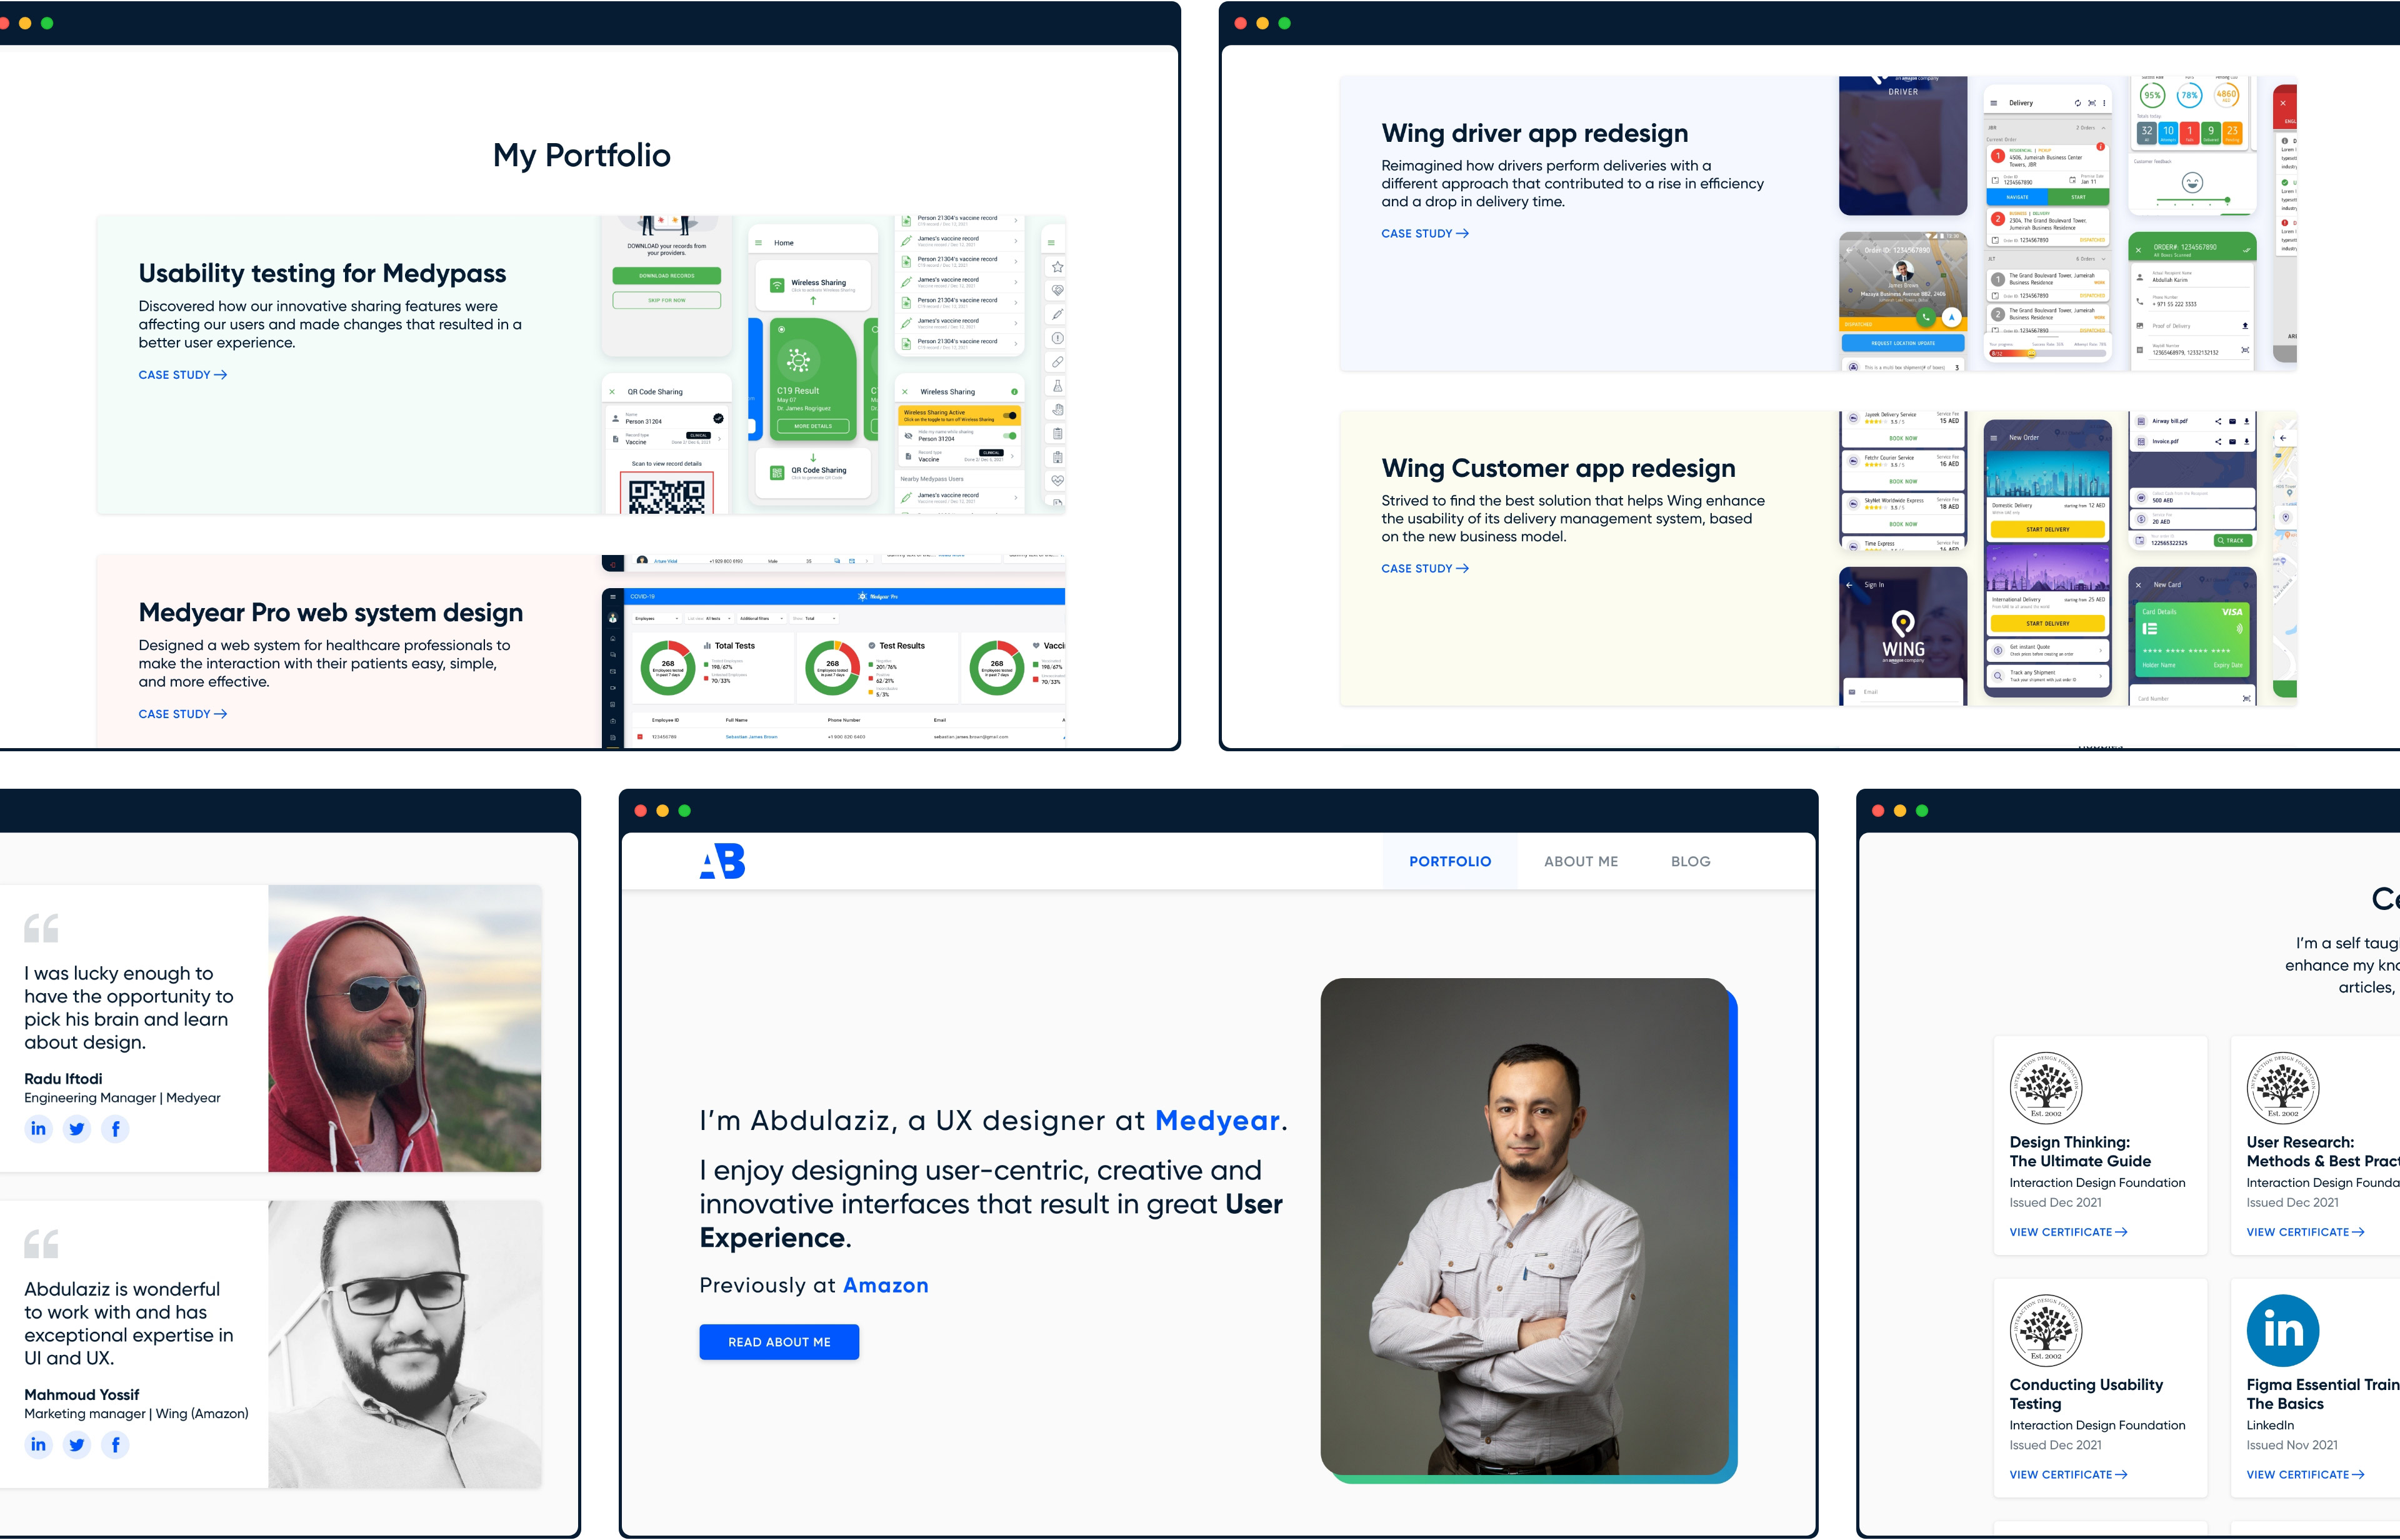Follow the Medyear link in the intro
2400x1540 pixels.
pyautogui.click(x=1217, y=1120)
